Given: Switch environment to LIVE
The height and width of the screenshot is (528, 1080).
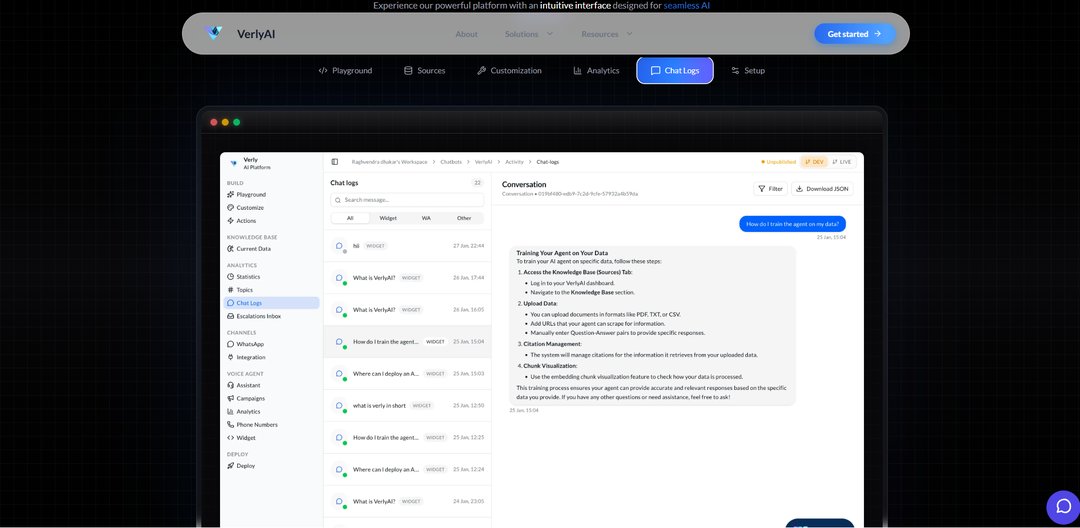Looking at the screenshot, I should click(x=842, y=161).
